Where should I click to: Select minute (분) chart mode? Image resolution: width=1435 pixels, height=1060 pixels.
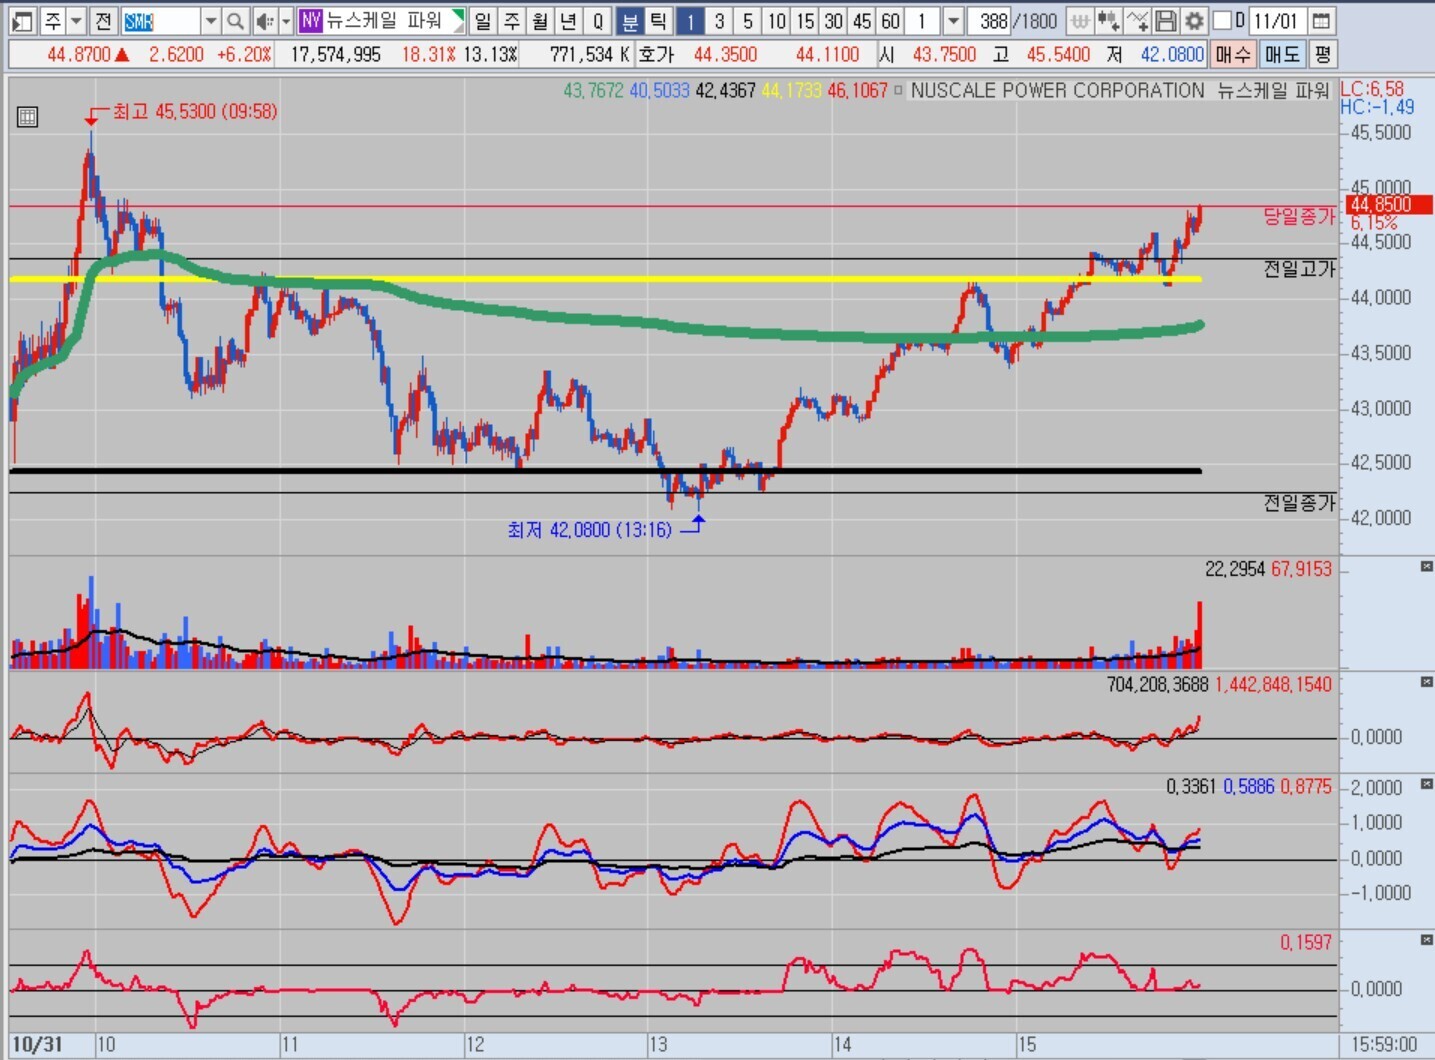coord(630,21)
